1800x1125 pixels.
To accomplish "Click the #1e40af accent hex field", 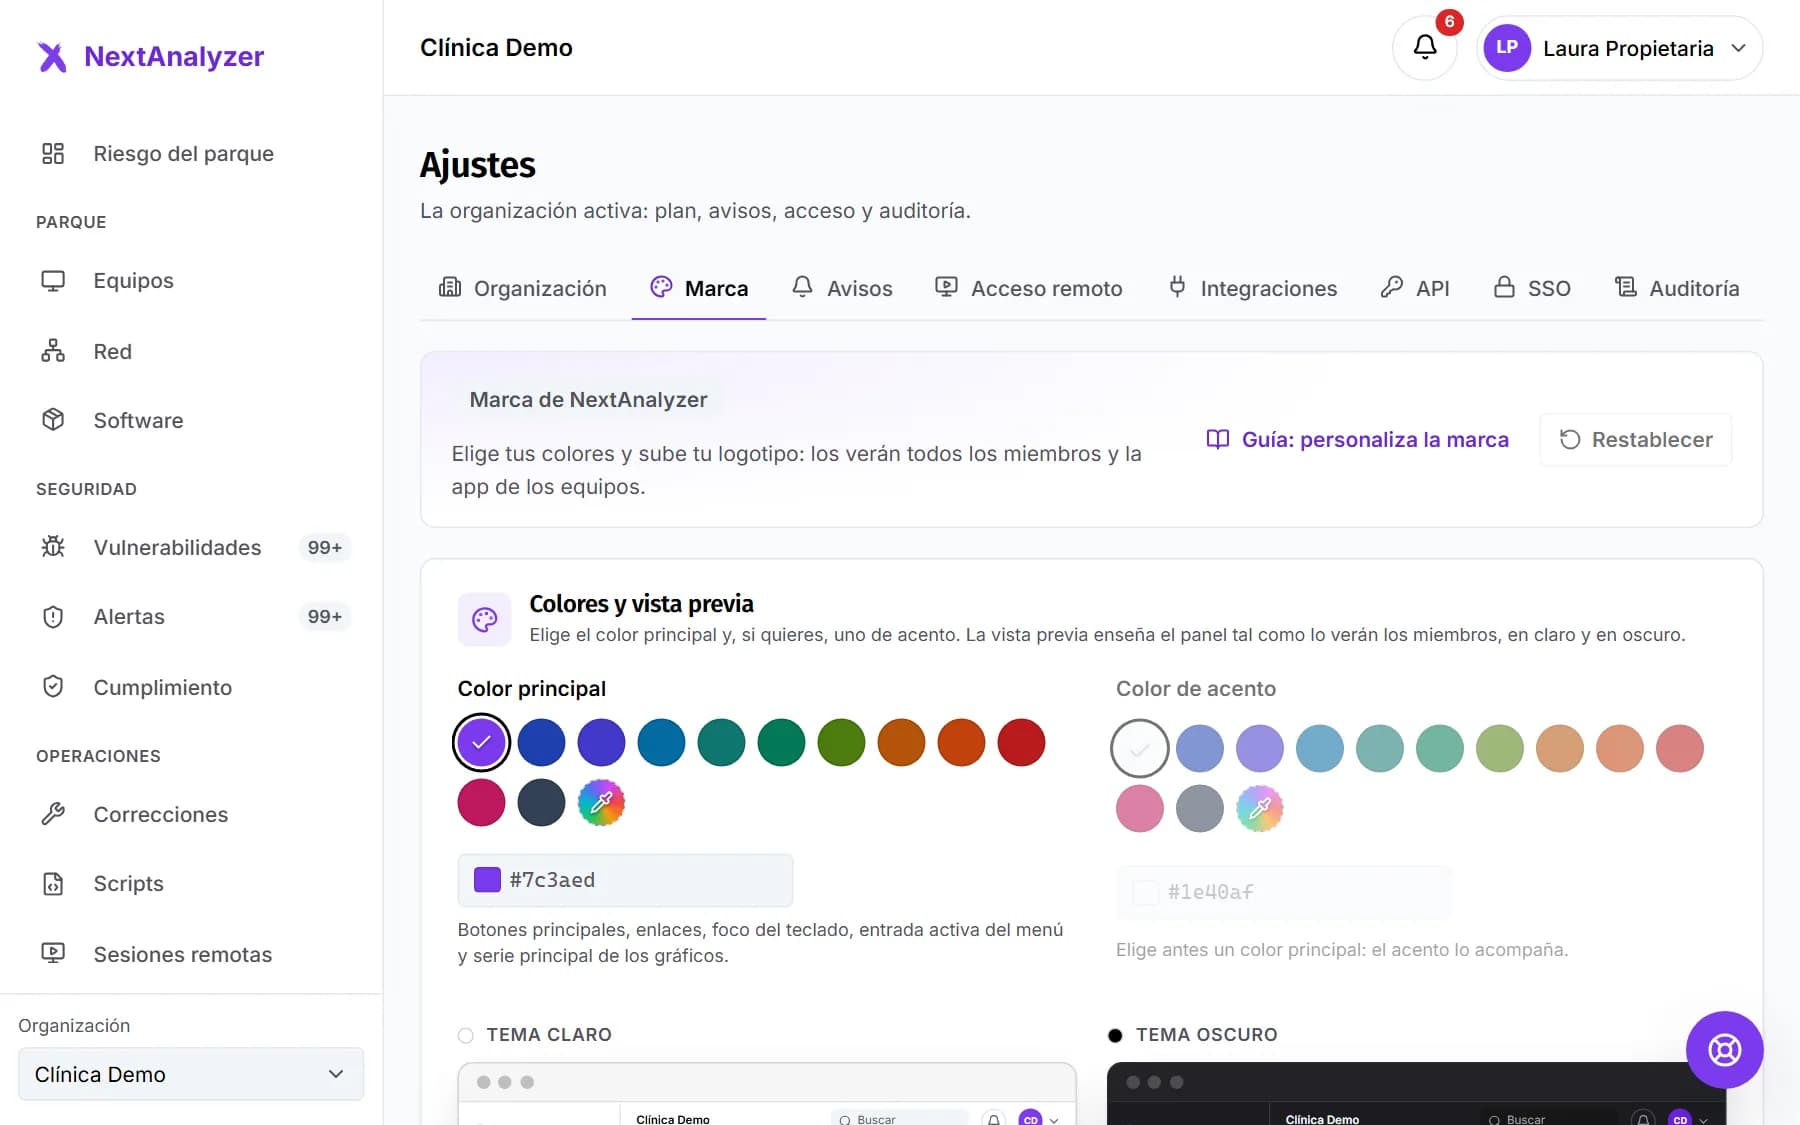I will coord(1284,892).
